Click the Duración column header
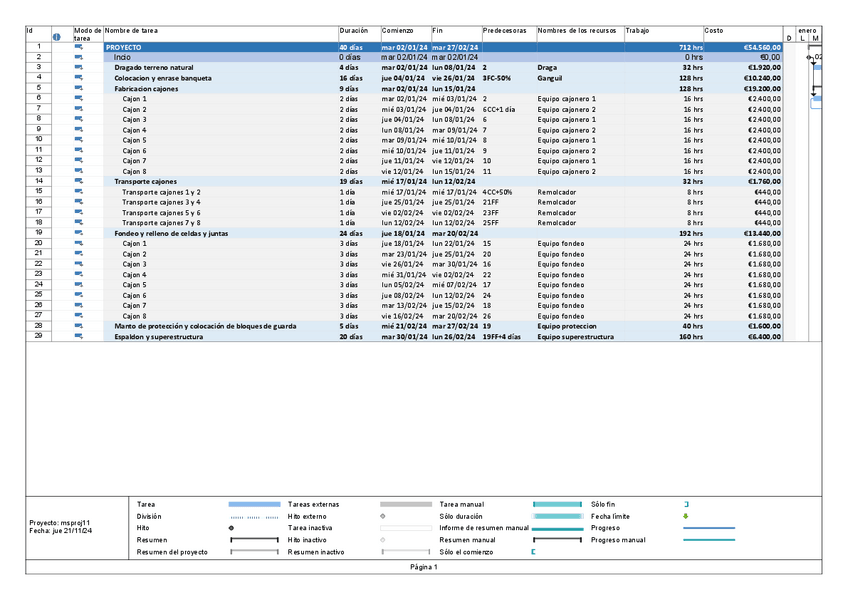 tap(353, 31)
